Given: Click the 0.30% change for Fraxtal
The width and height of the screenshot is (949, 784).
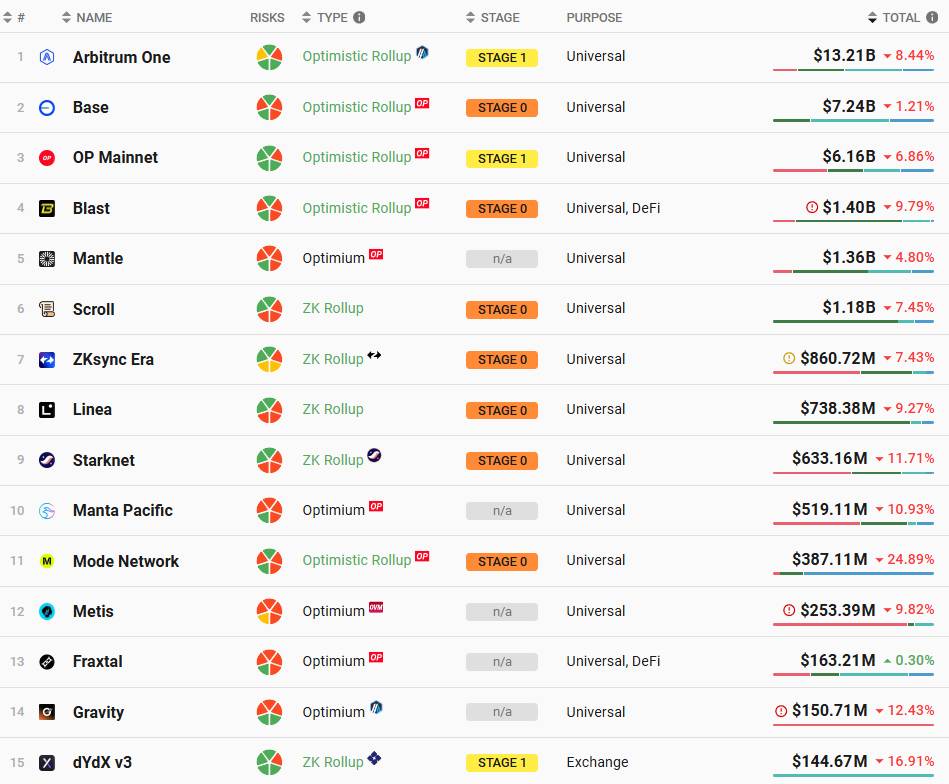Looking at the screenshot, I should pyautogui.click(x=915, y=660).
